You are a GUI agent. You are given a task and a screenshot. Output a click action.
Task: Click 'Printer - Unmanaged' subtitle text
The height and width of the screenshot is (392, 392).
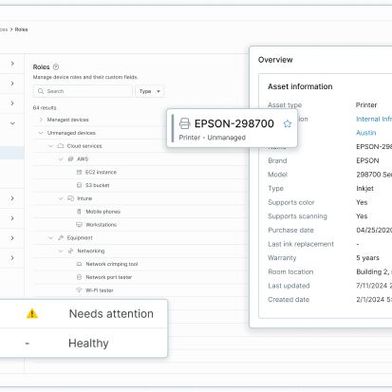(212, 137)
